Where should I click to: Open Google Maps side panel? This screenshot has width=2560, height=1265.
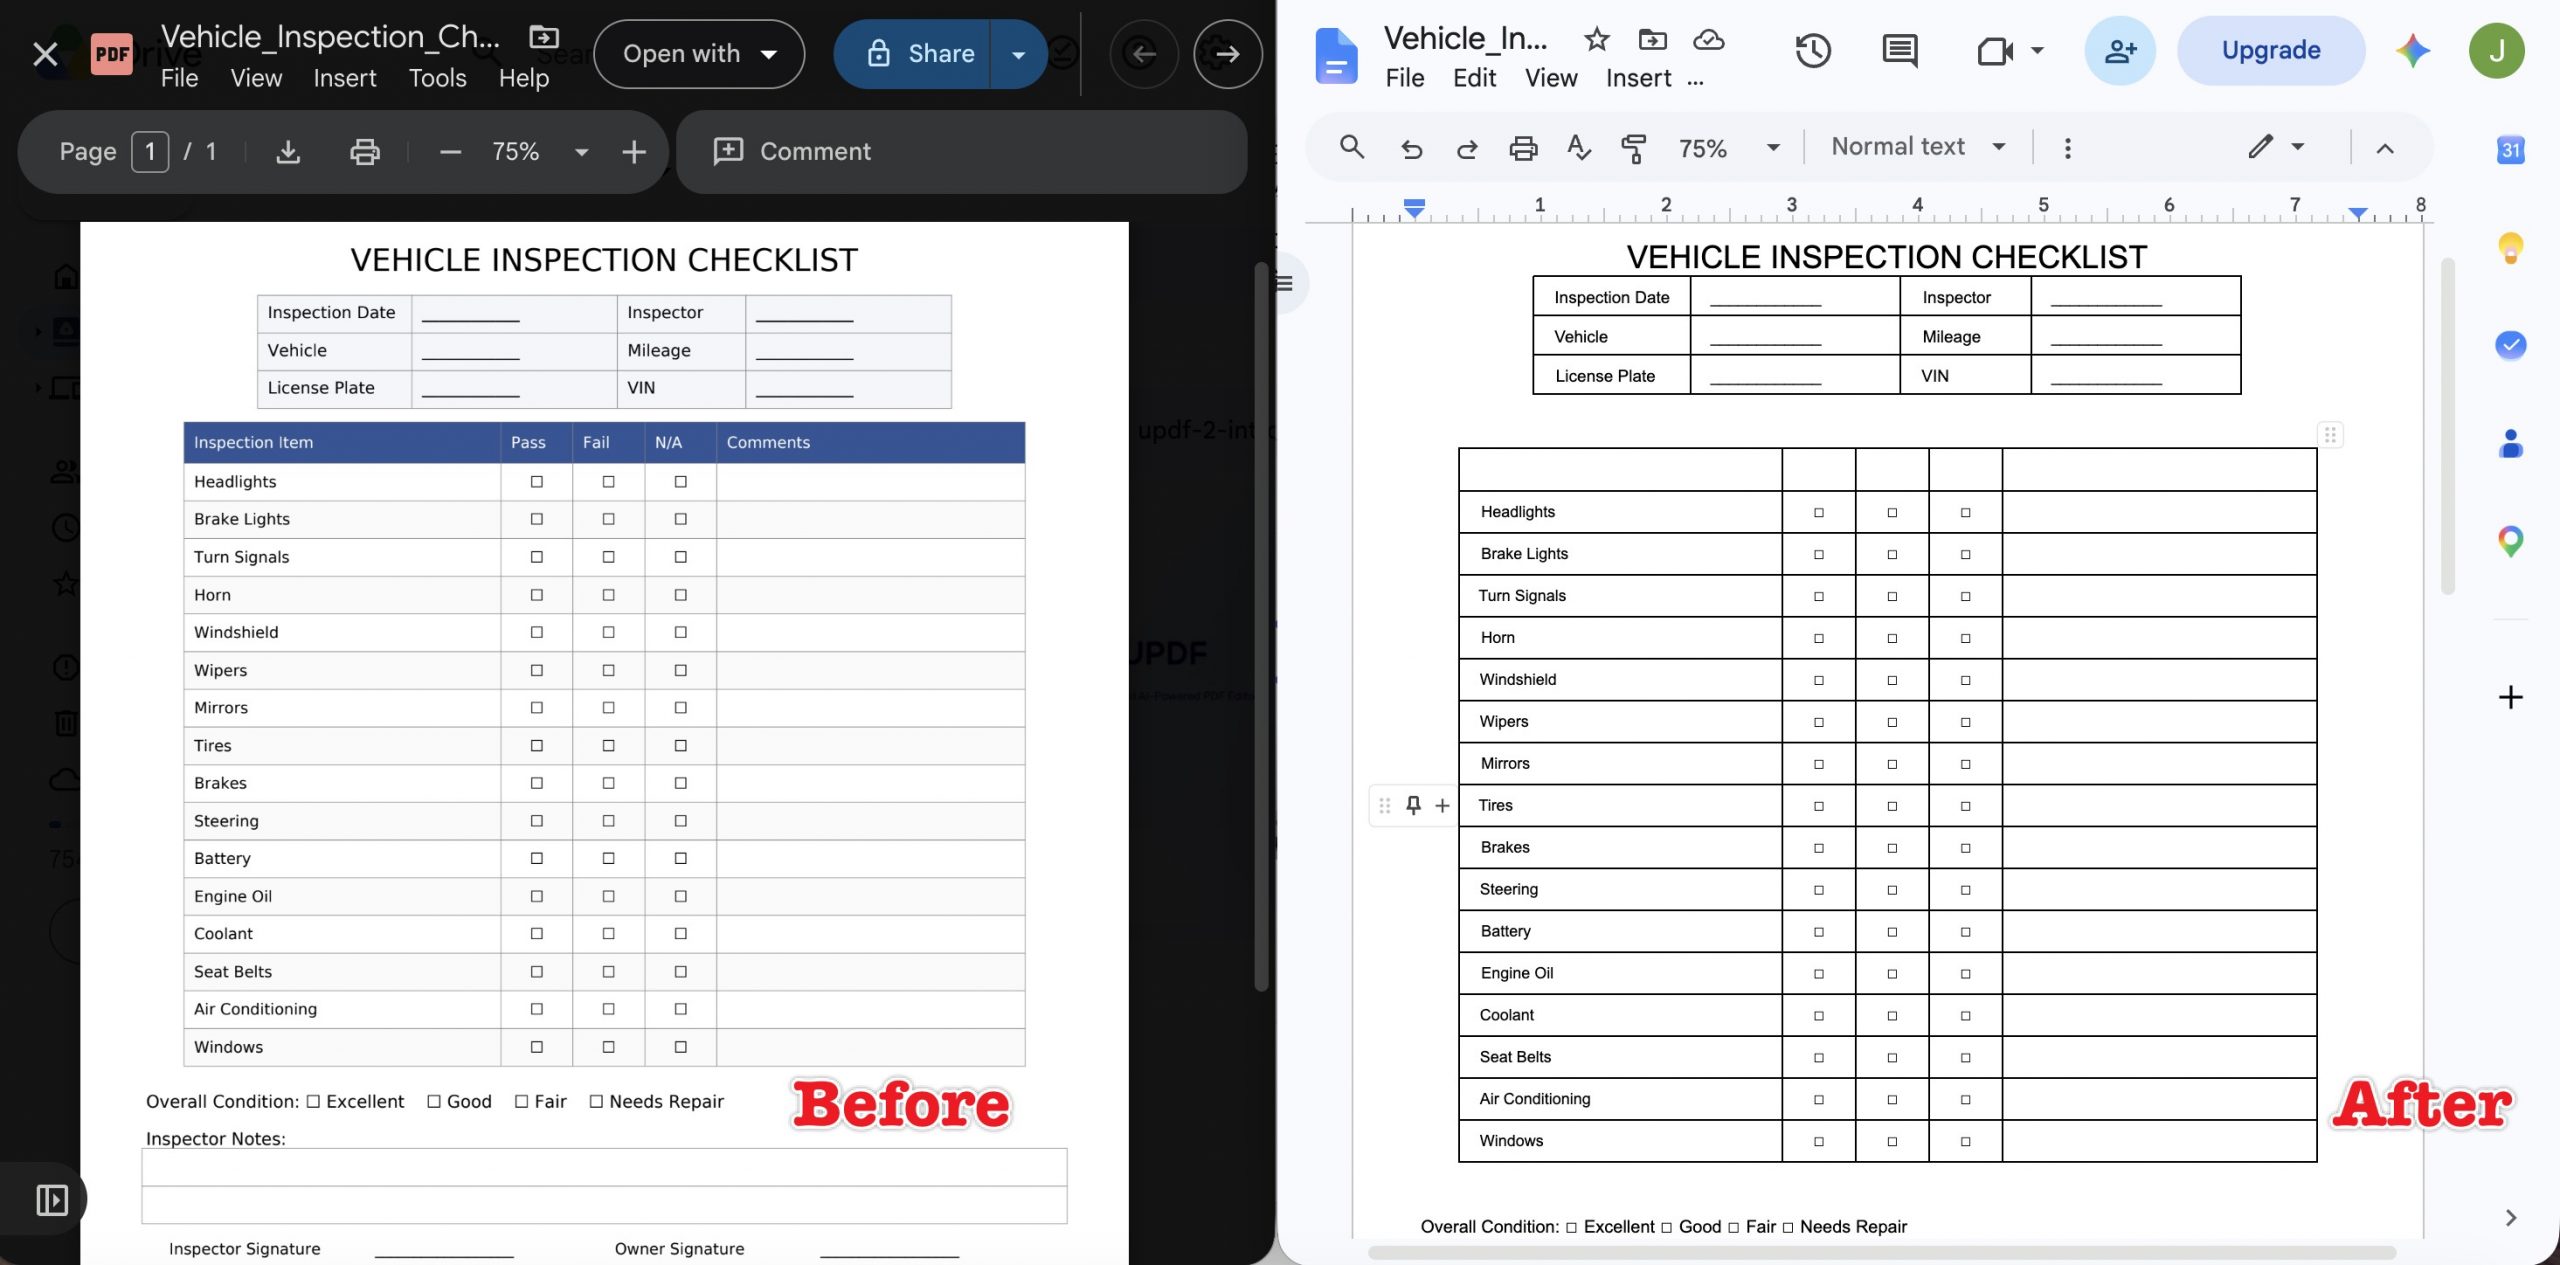[x=2510, y=541]
